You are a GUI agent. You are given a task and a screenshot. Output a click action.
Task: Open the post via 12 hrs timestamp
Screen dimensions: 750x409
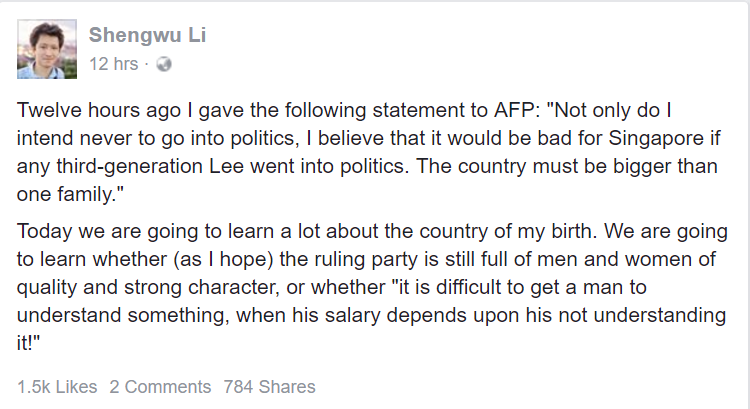[x=113, y=63]
